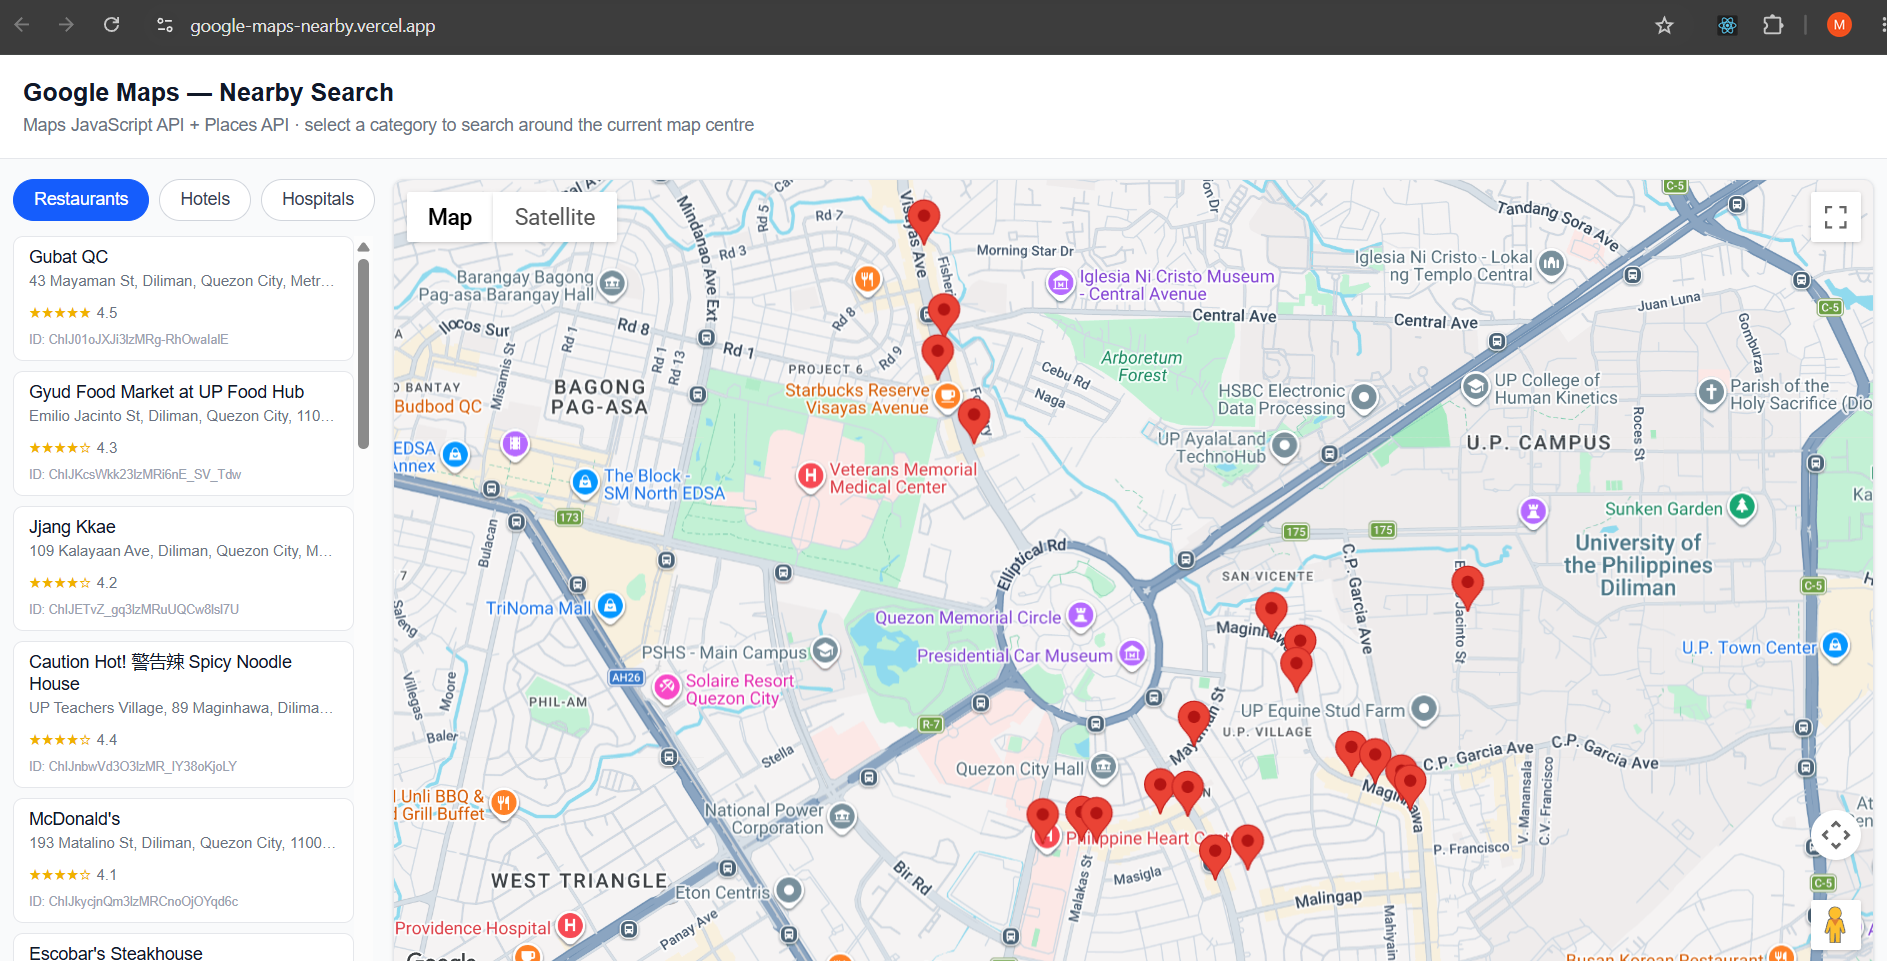Click the Presidential Car Museum icon
Image resolution: width=1887 pixels, height=961 pixels.
coord(1132,654)
